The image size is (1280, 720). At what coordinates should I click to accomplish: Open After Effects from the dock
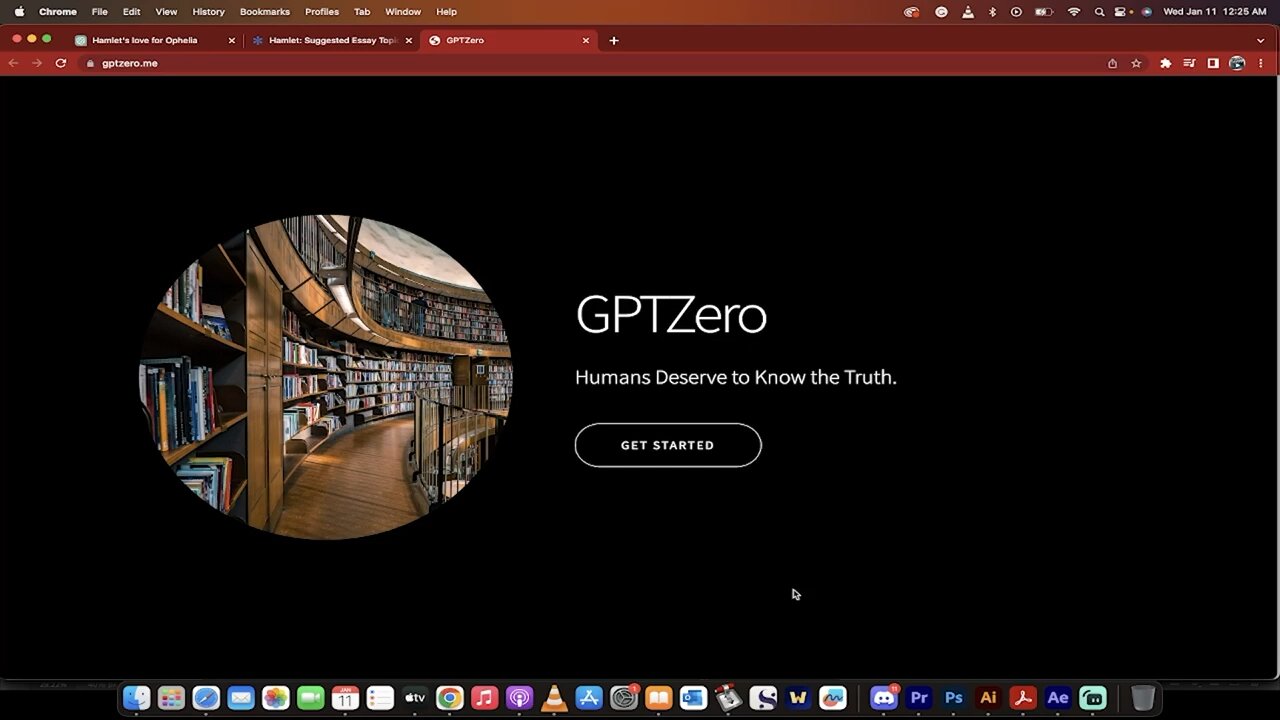(x=1058, y=698)
